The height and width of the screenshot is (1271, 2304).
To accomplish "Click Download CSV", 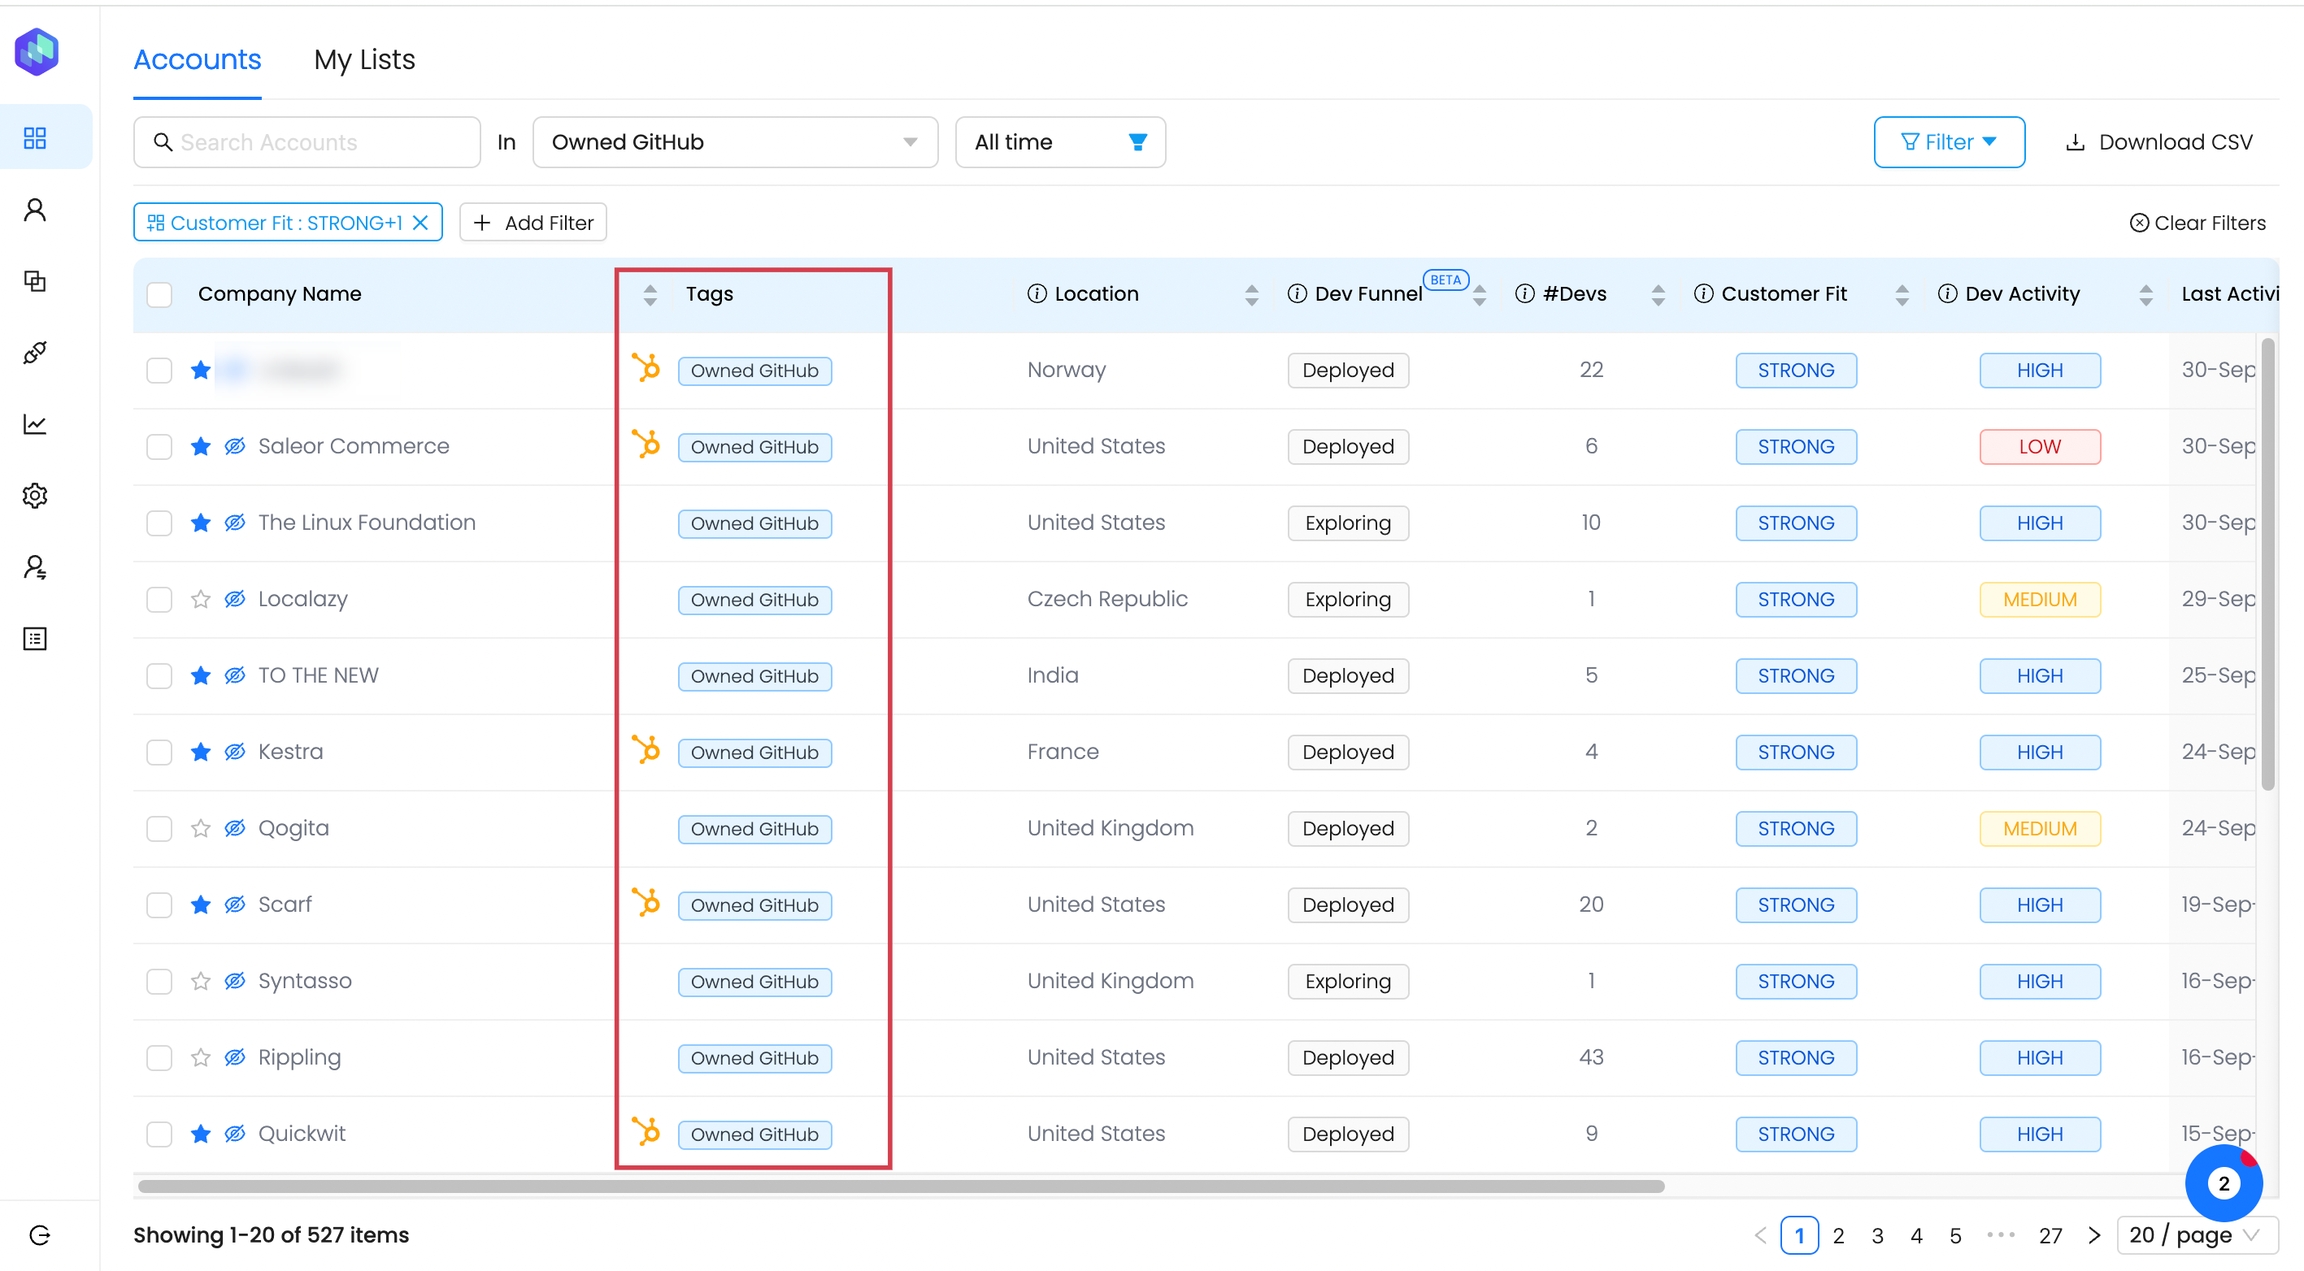I will coord(2159,142).
